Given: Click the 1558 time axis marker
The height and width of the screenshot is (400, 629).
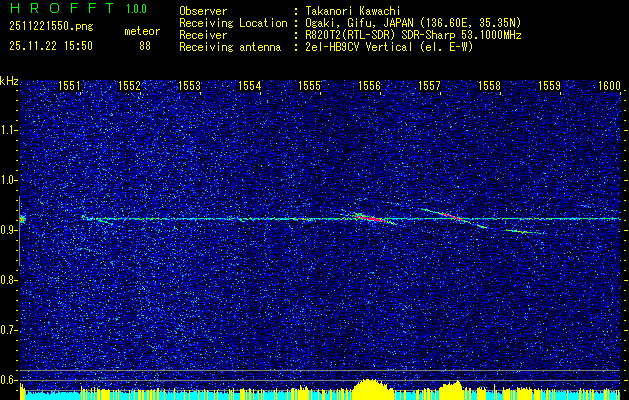Looking at the screenshot, I should pos(489,85).
